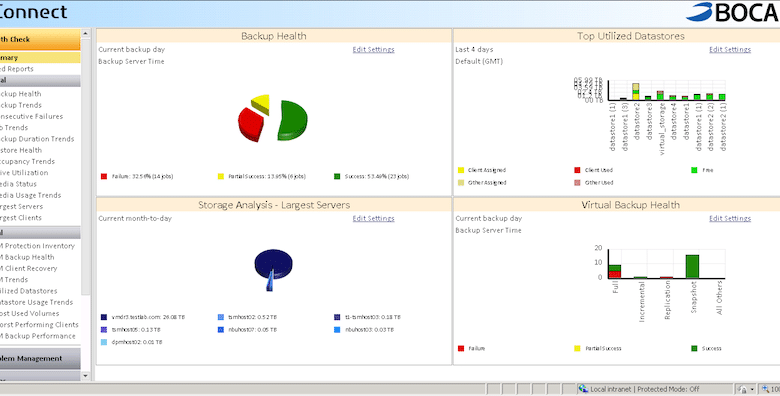Viewport: 780px width, 396px height.
Task: Open Largest Clients in the sidebar
Action: click(x=21, y=217)
